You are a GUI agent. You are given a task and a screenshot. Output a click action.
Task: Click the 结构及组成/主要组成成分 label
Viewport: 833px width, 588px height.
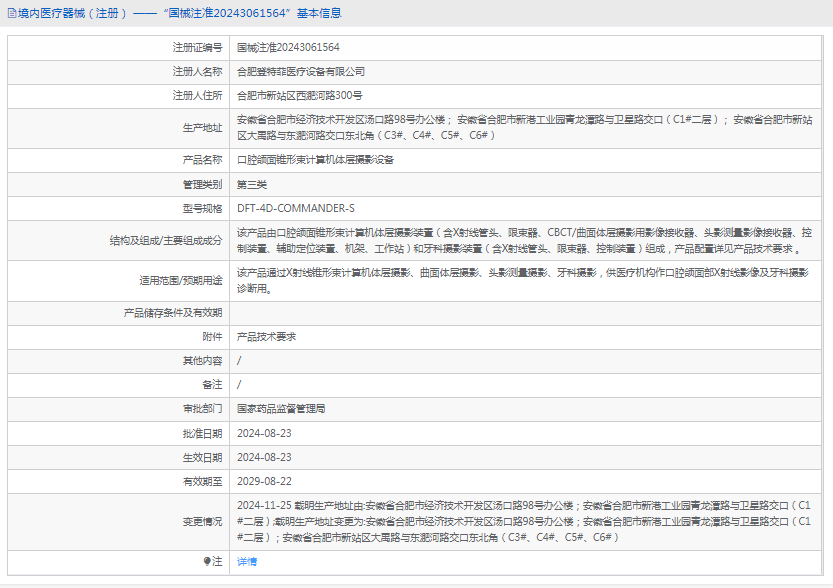coord(166,241)
